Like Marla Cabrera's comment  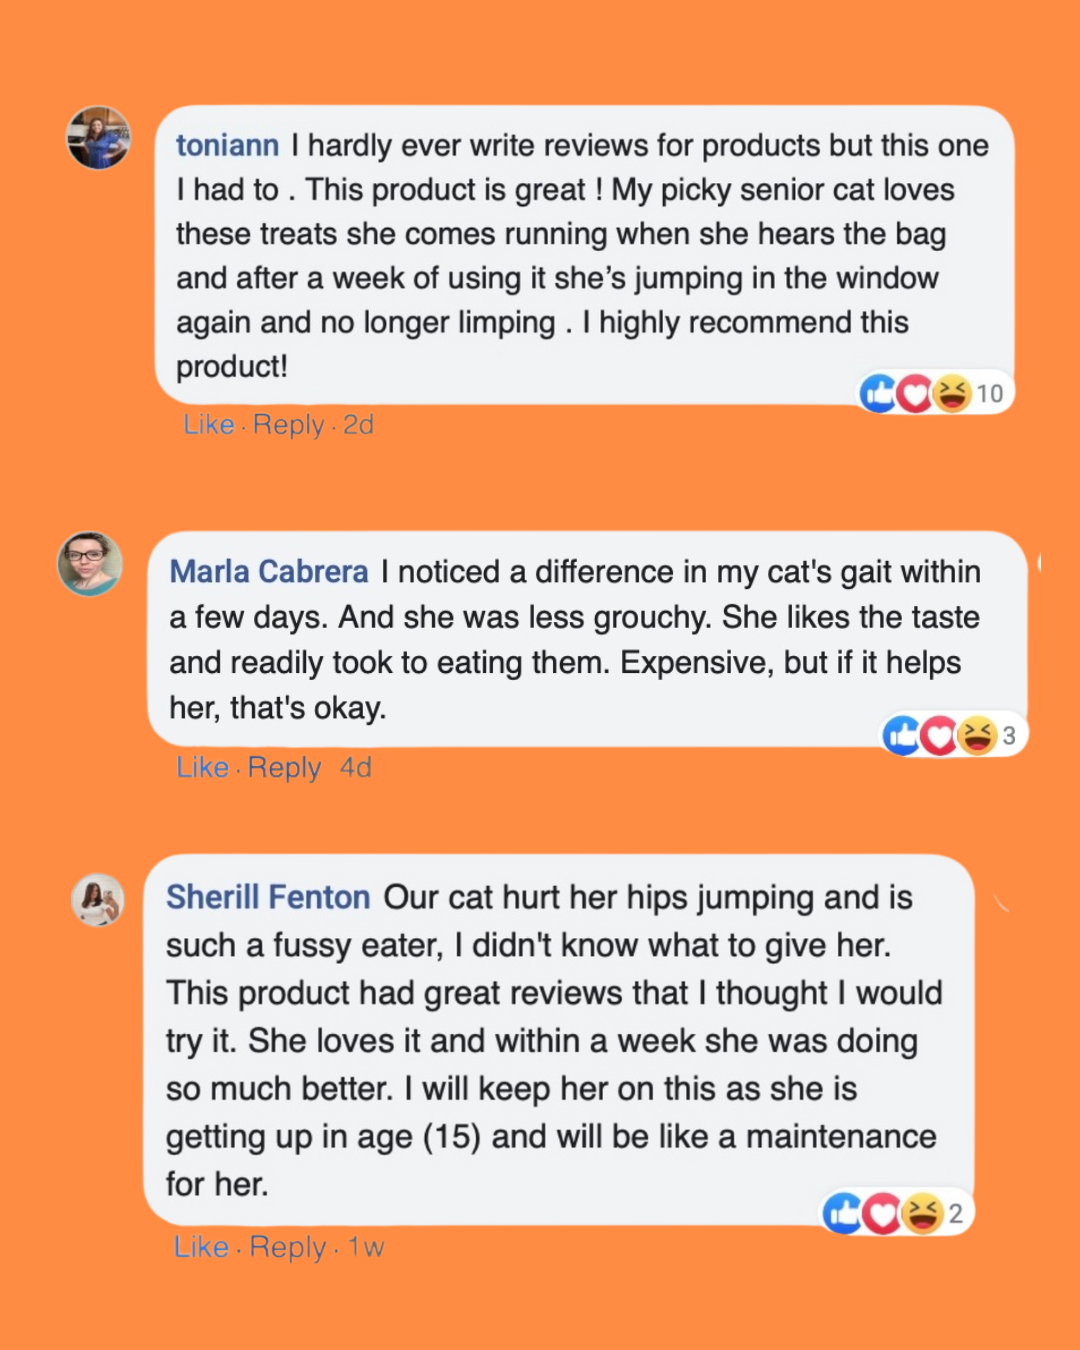pyautogui.click(x=202, y=768)
